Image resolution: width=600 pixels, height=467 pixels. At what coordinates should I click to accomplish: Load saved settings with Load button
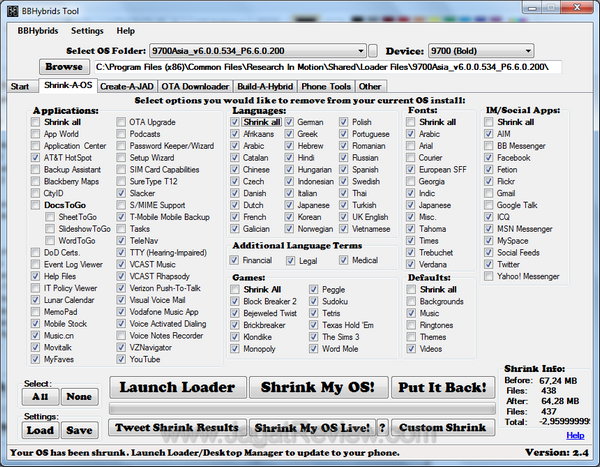point(41,430)
